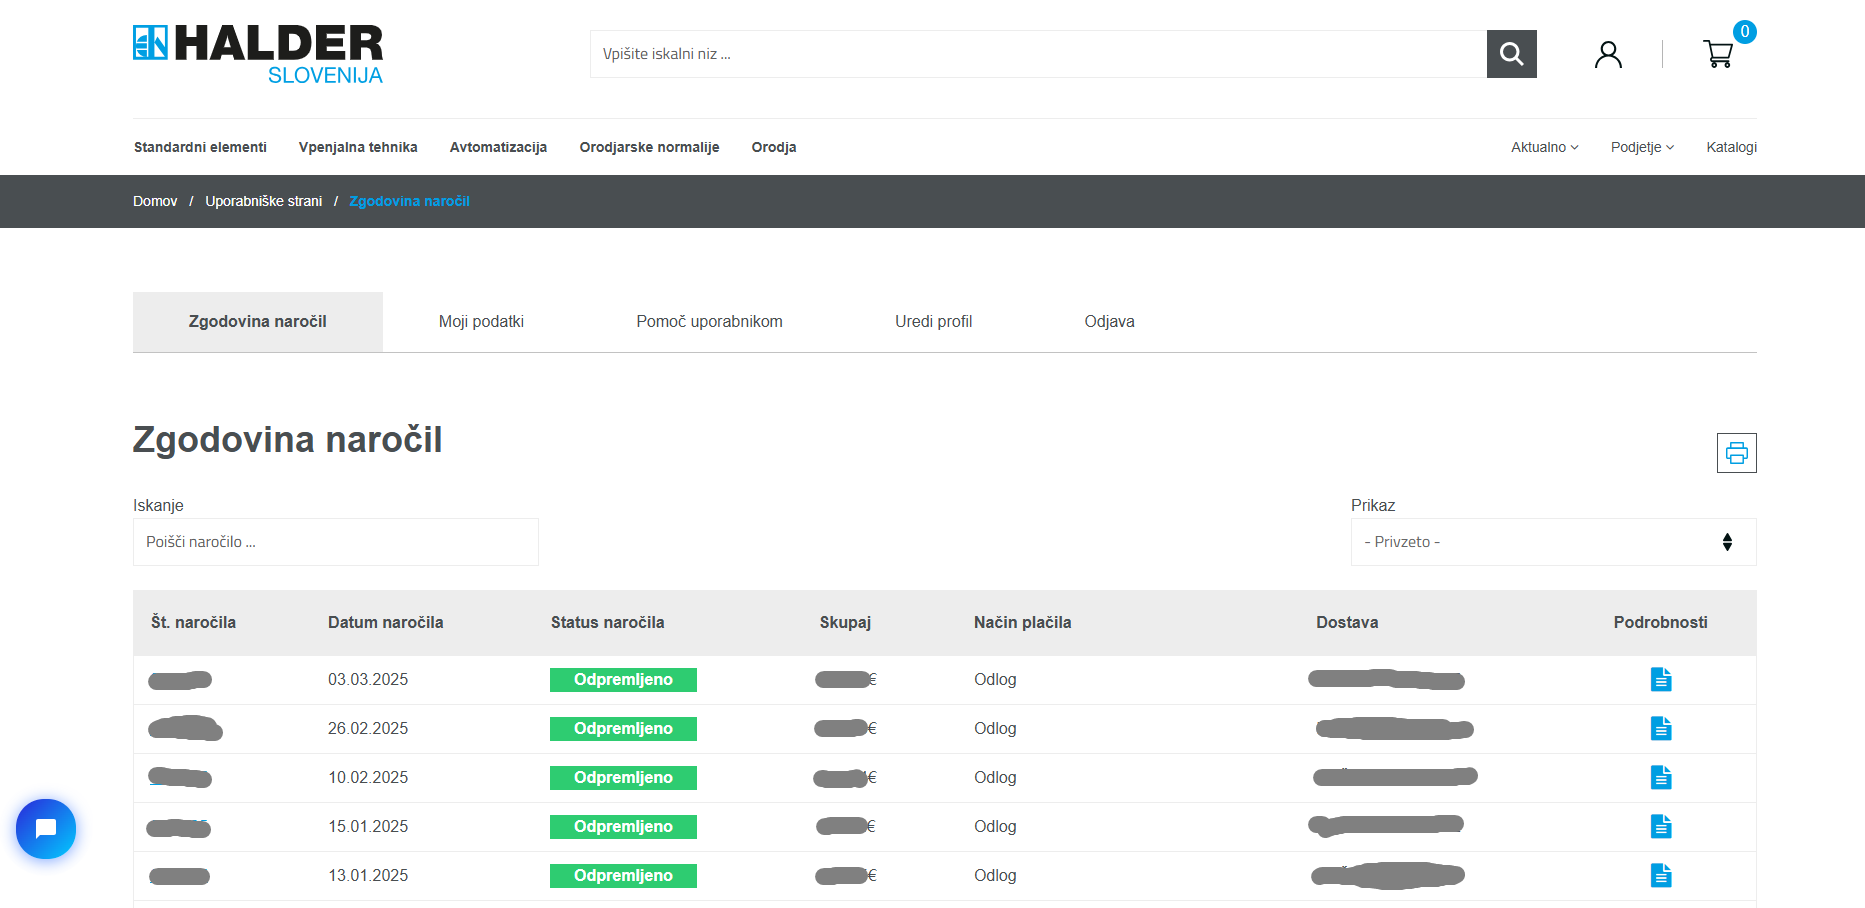Open details document for 15.01.2025 order
The height and width of the screenshot is (908, 1865).
pyautogui.click(x=1660, y=827)
